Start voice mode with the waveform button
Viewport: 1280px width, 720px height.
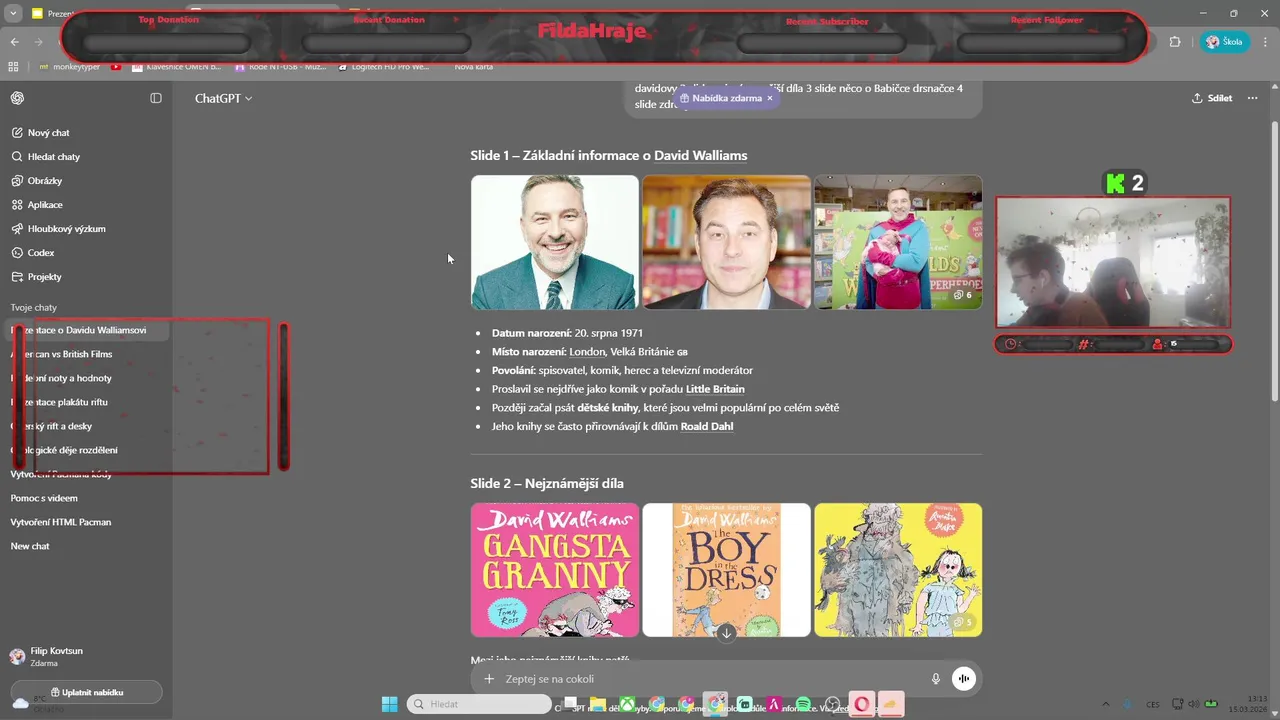pyautogui.click(x=964, y=679)
